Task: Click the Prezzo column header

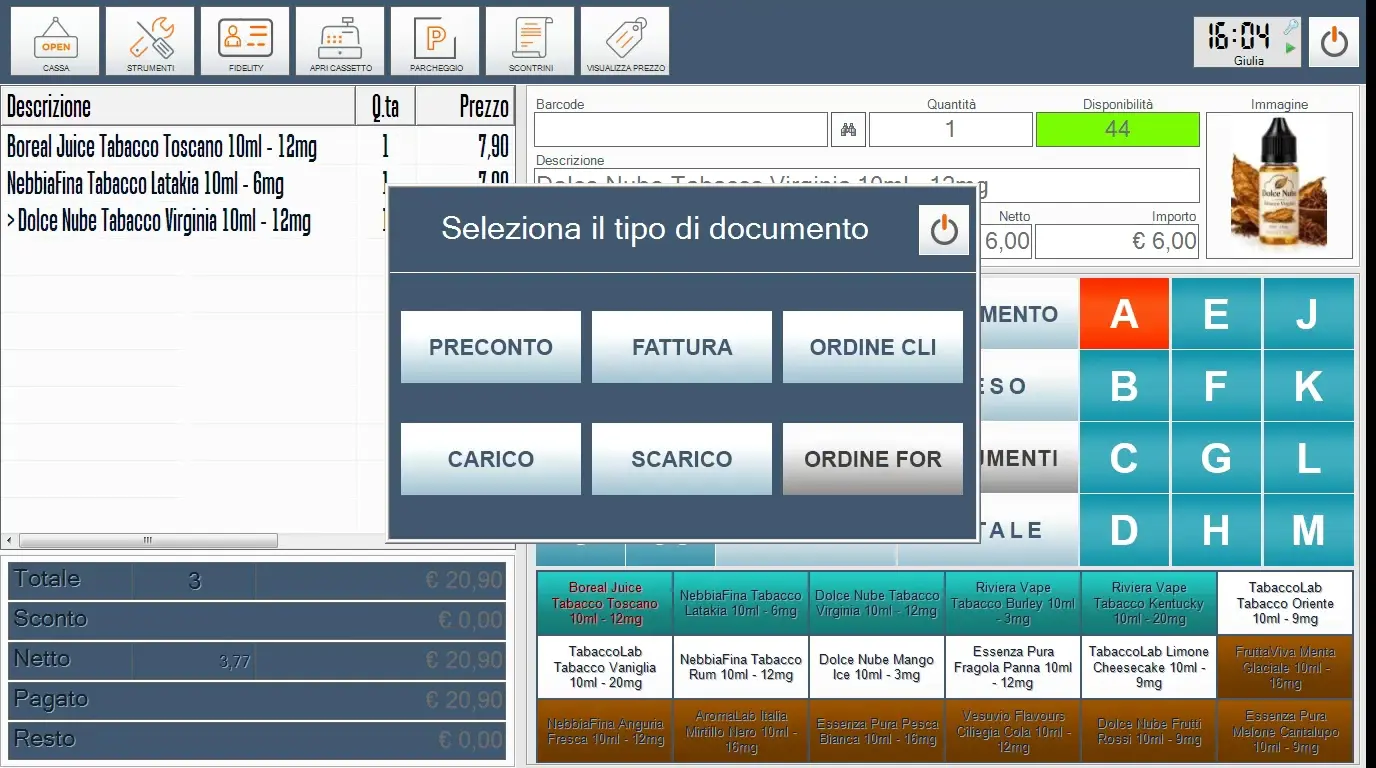Action: pos(464,106)
